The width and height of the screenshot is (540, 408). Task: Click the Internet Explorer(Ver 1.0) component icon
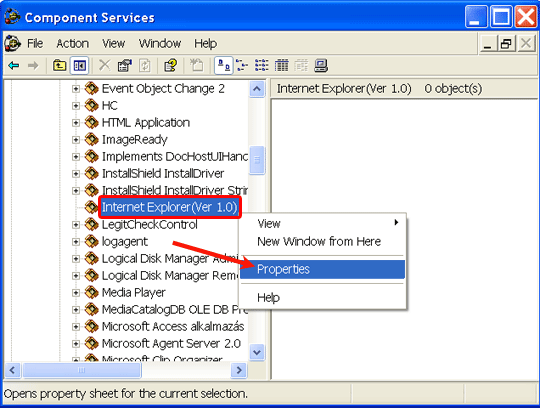pyautogui.click(x=92, y=207)
